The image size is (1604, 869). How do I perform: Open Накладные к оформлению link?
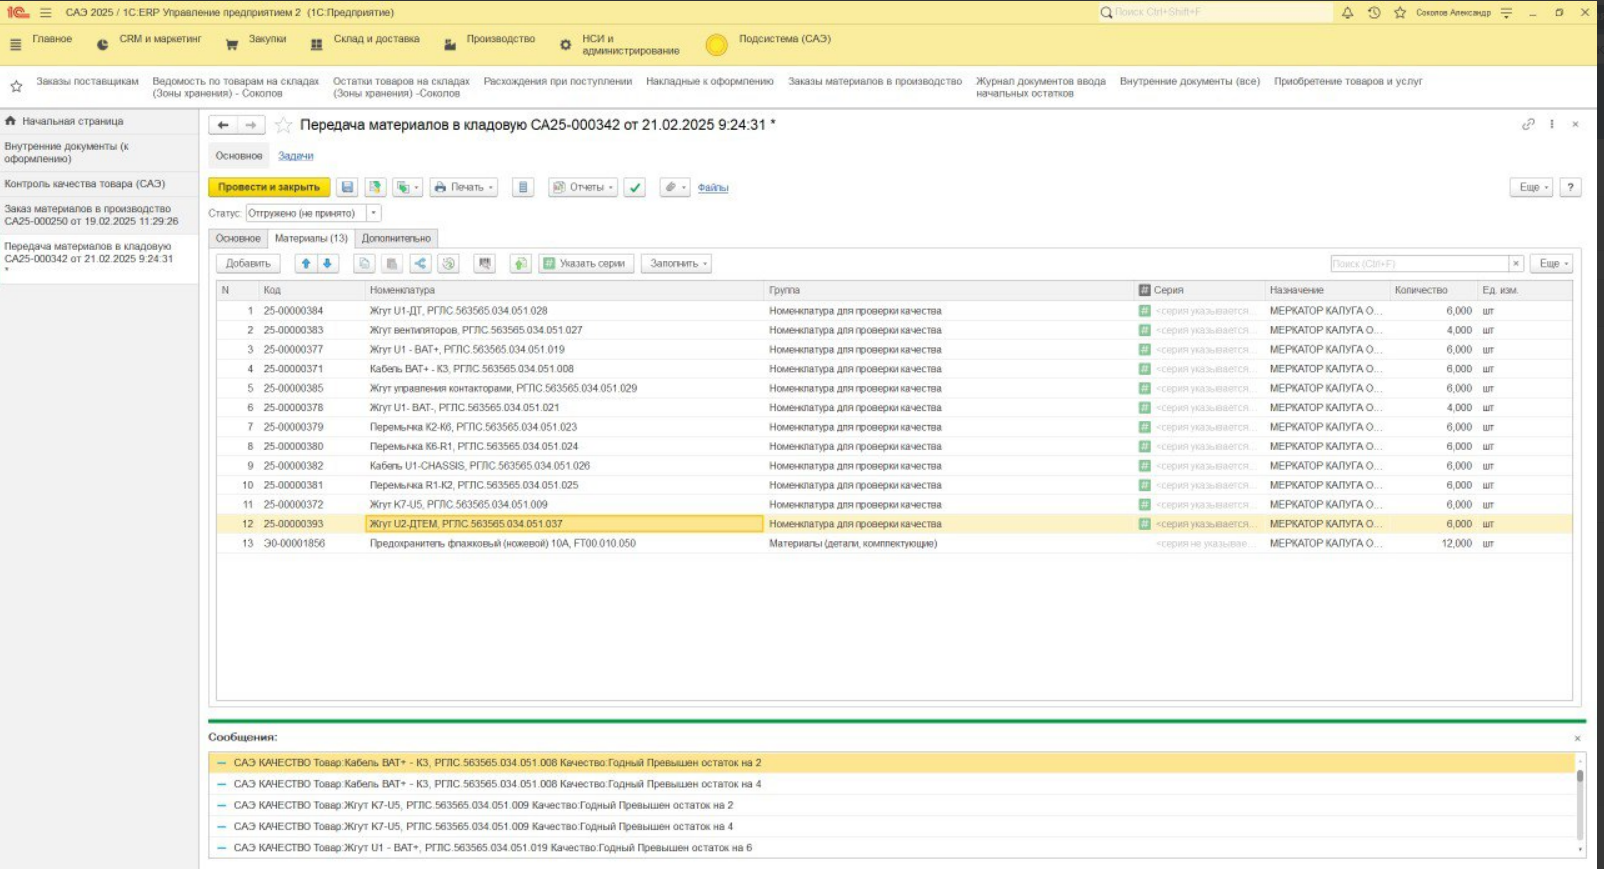(x=710, y=81)
